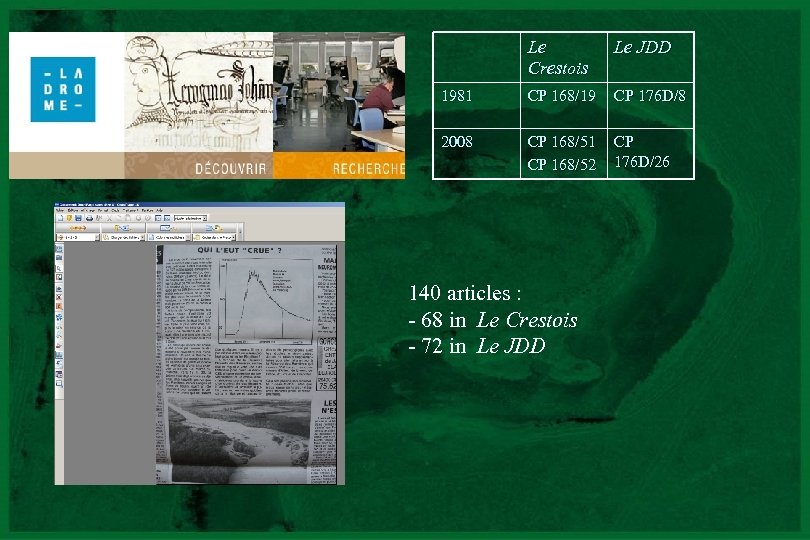Screen dimensions: 810x540
Task: Click the flood hydrograph chart in scanned article
Action: (x=266, y=302)
